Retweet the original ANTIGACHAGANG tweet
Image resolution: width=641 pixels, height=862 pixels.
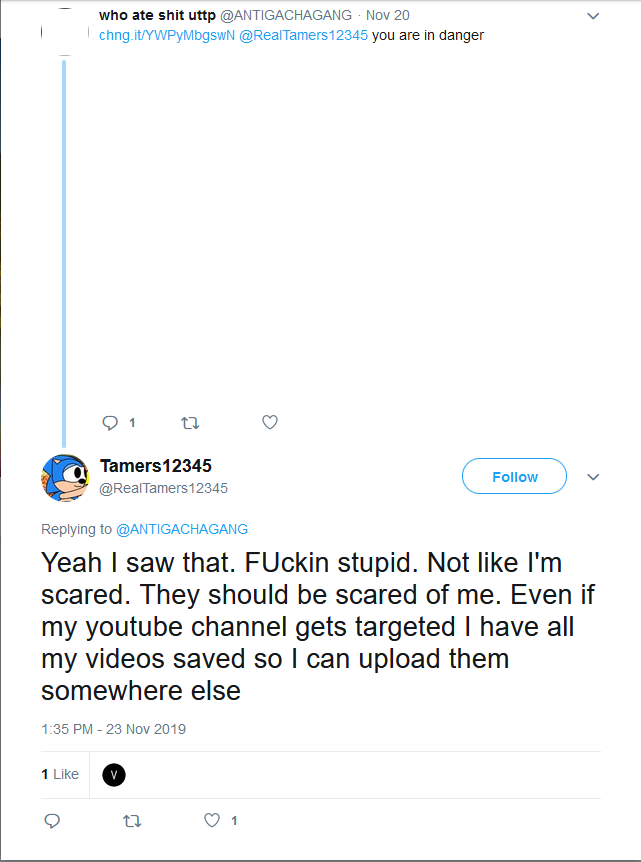189,423
